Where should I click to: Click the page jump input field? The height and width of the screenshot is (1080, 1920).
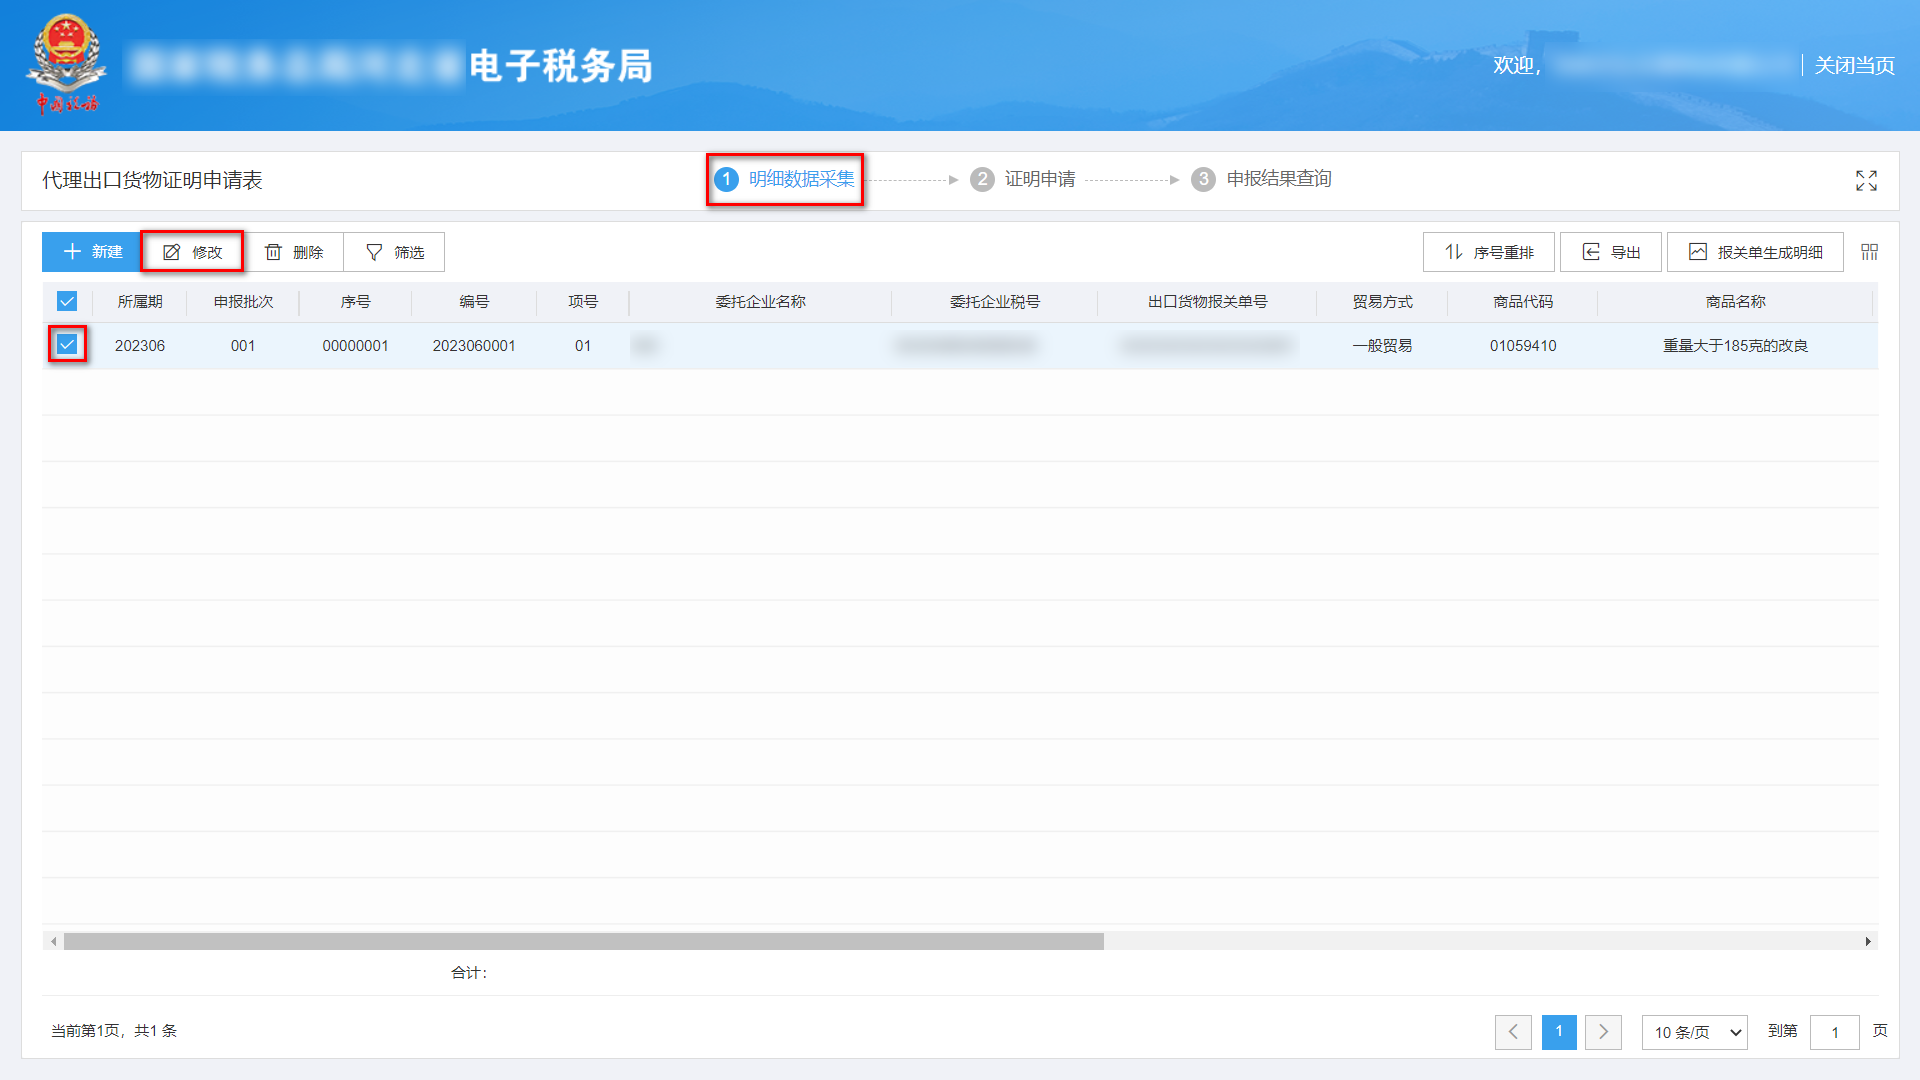point(1835,1032)
